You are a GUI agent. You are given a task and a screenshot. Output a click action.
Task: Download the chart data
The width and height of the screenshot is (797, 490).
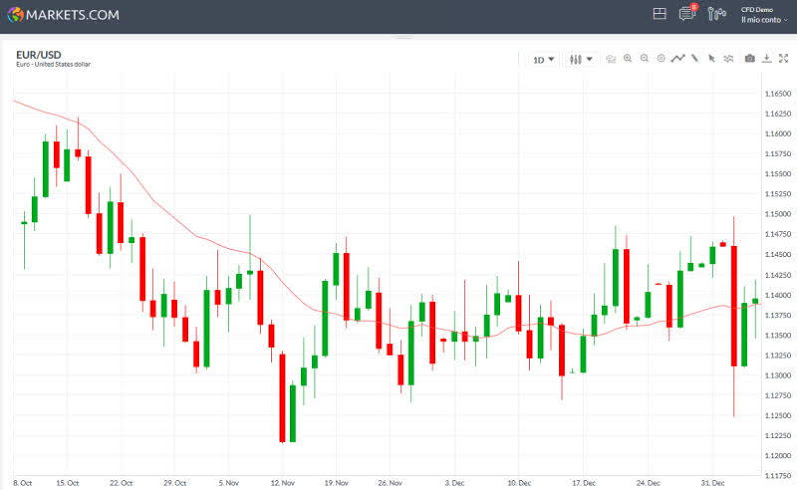tap(767, 59)
